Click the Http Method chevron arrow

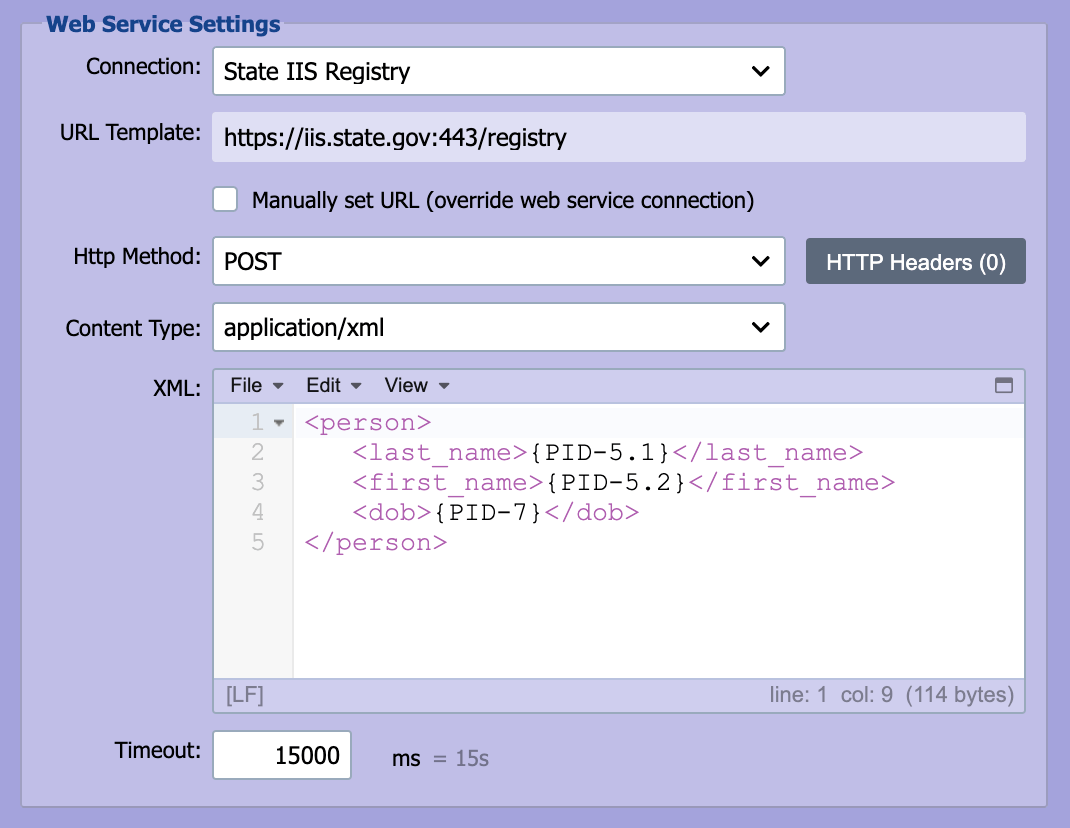[760, 261]
